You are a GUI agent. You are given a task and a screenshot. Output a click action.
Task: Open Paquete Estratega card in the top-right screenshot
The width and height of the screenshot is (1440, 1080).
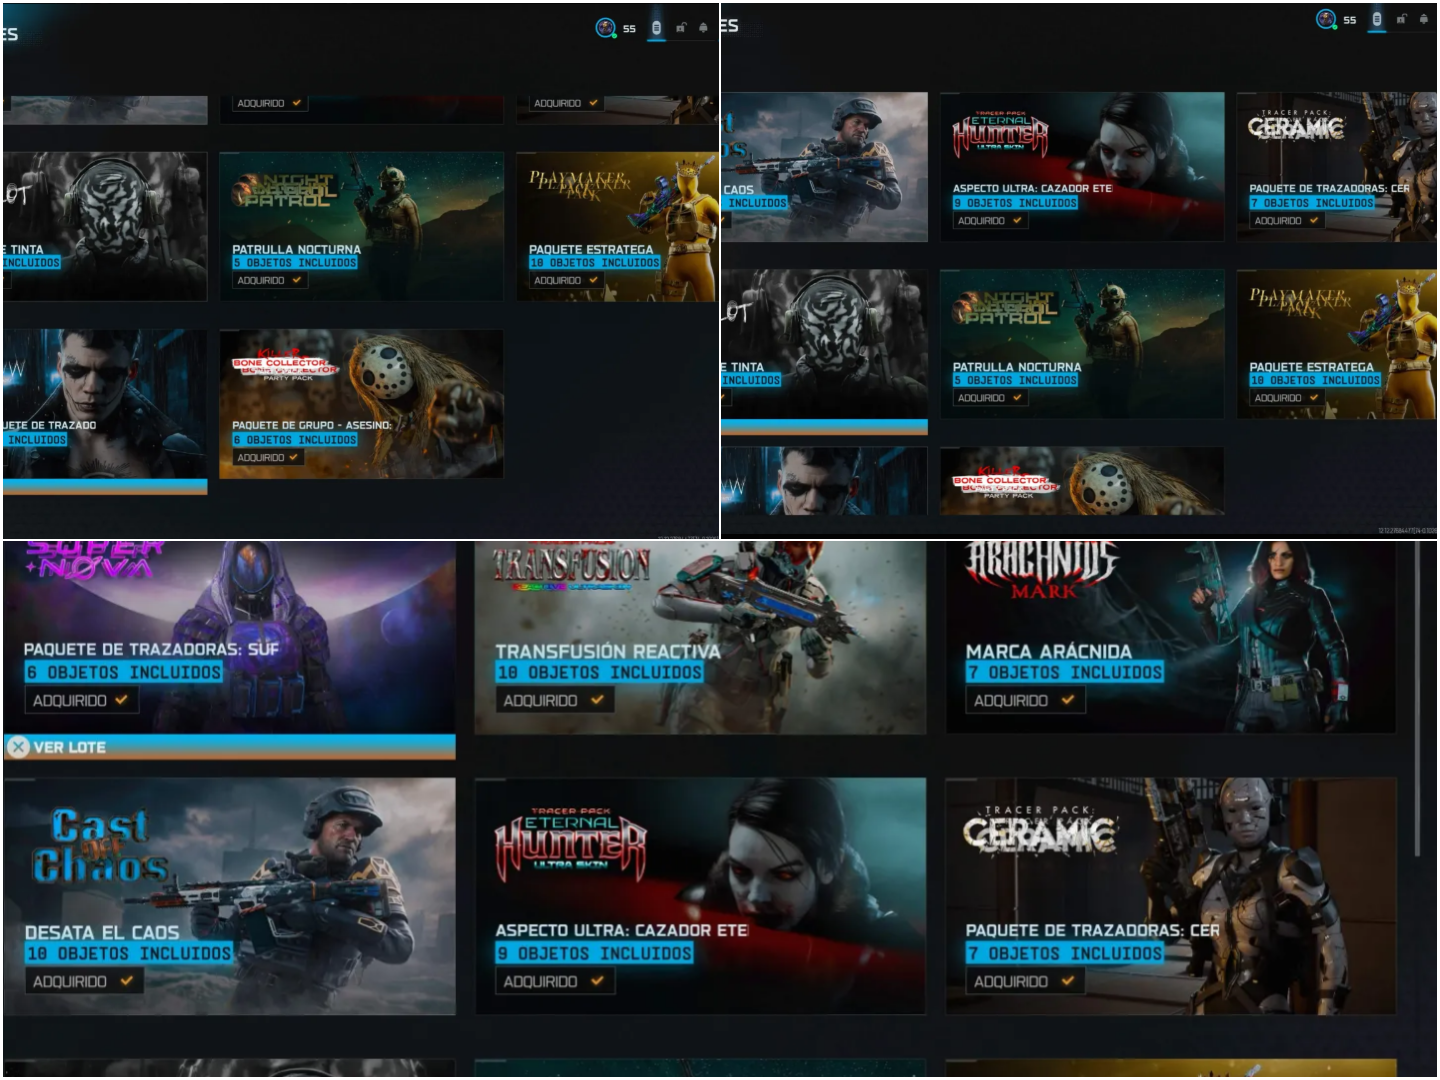click(1336, 344)
